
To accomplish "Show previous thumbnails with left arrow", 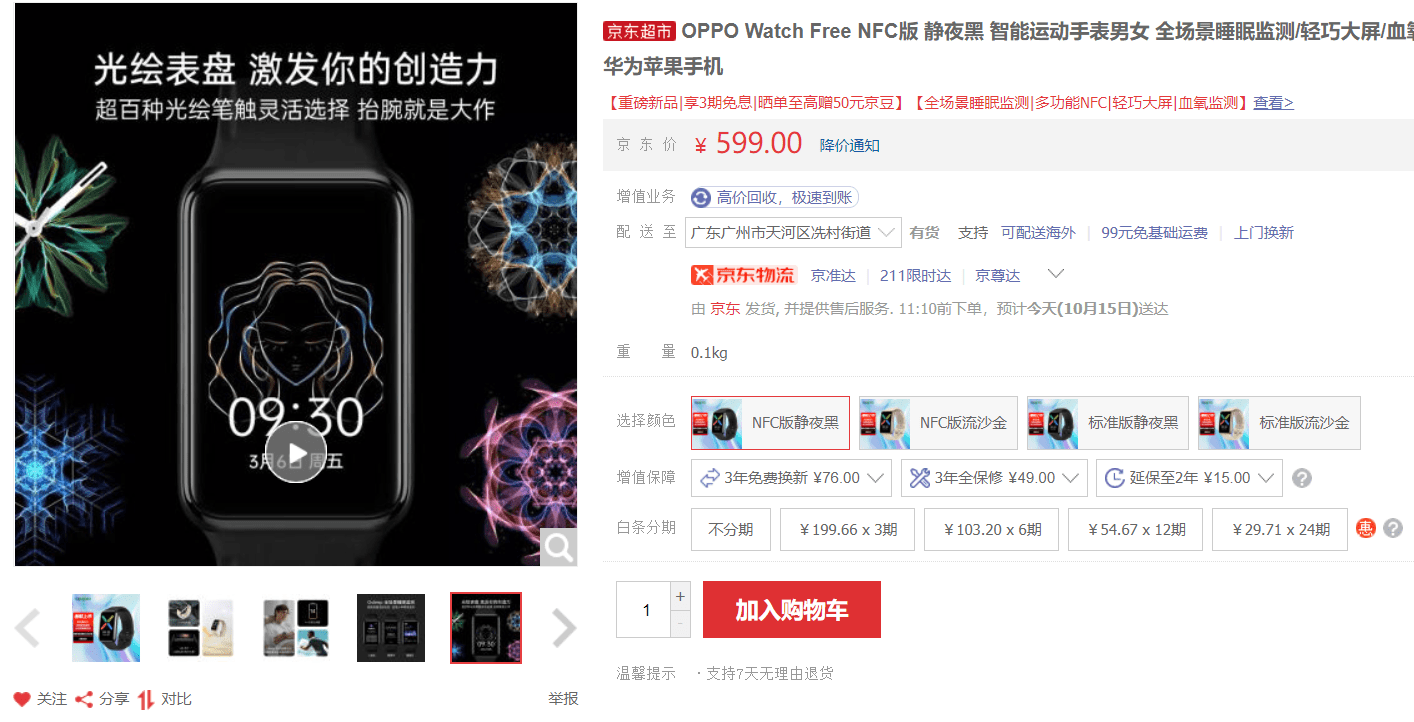I will [28, 628].
